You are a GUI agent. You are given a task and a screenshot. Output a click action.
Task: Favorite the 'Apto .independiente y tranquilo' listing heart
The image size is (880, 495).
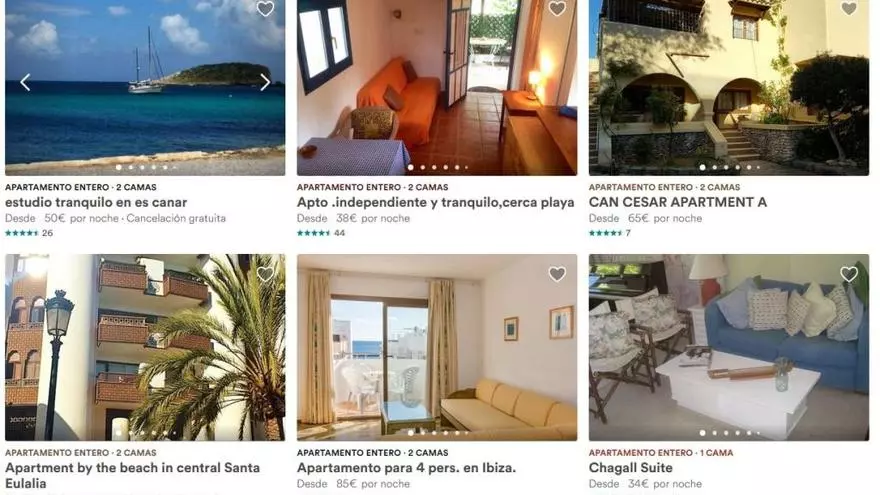pos(557,8)
